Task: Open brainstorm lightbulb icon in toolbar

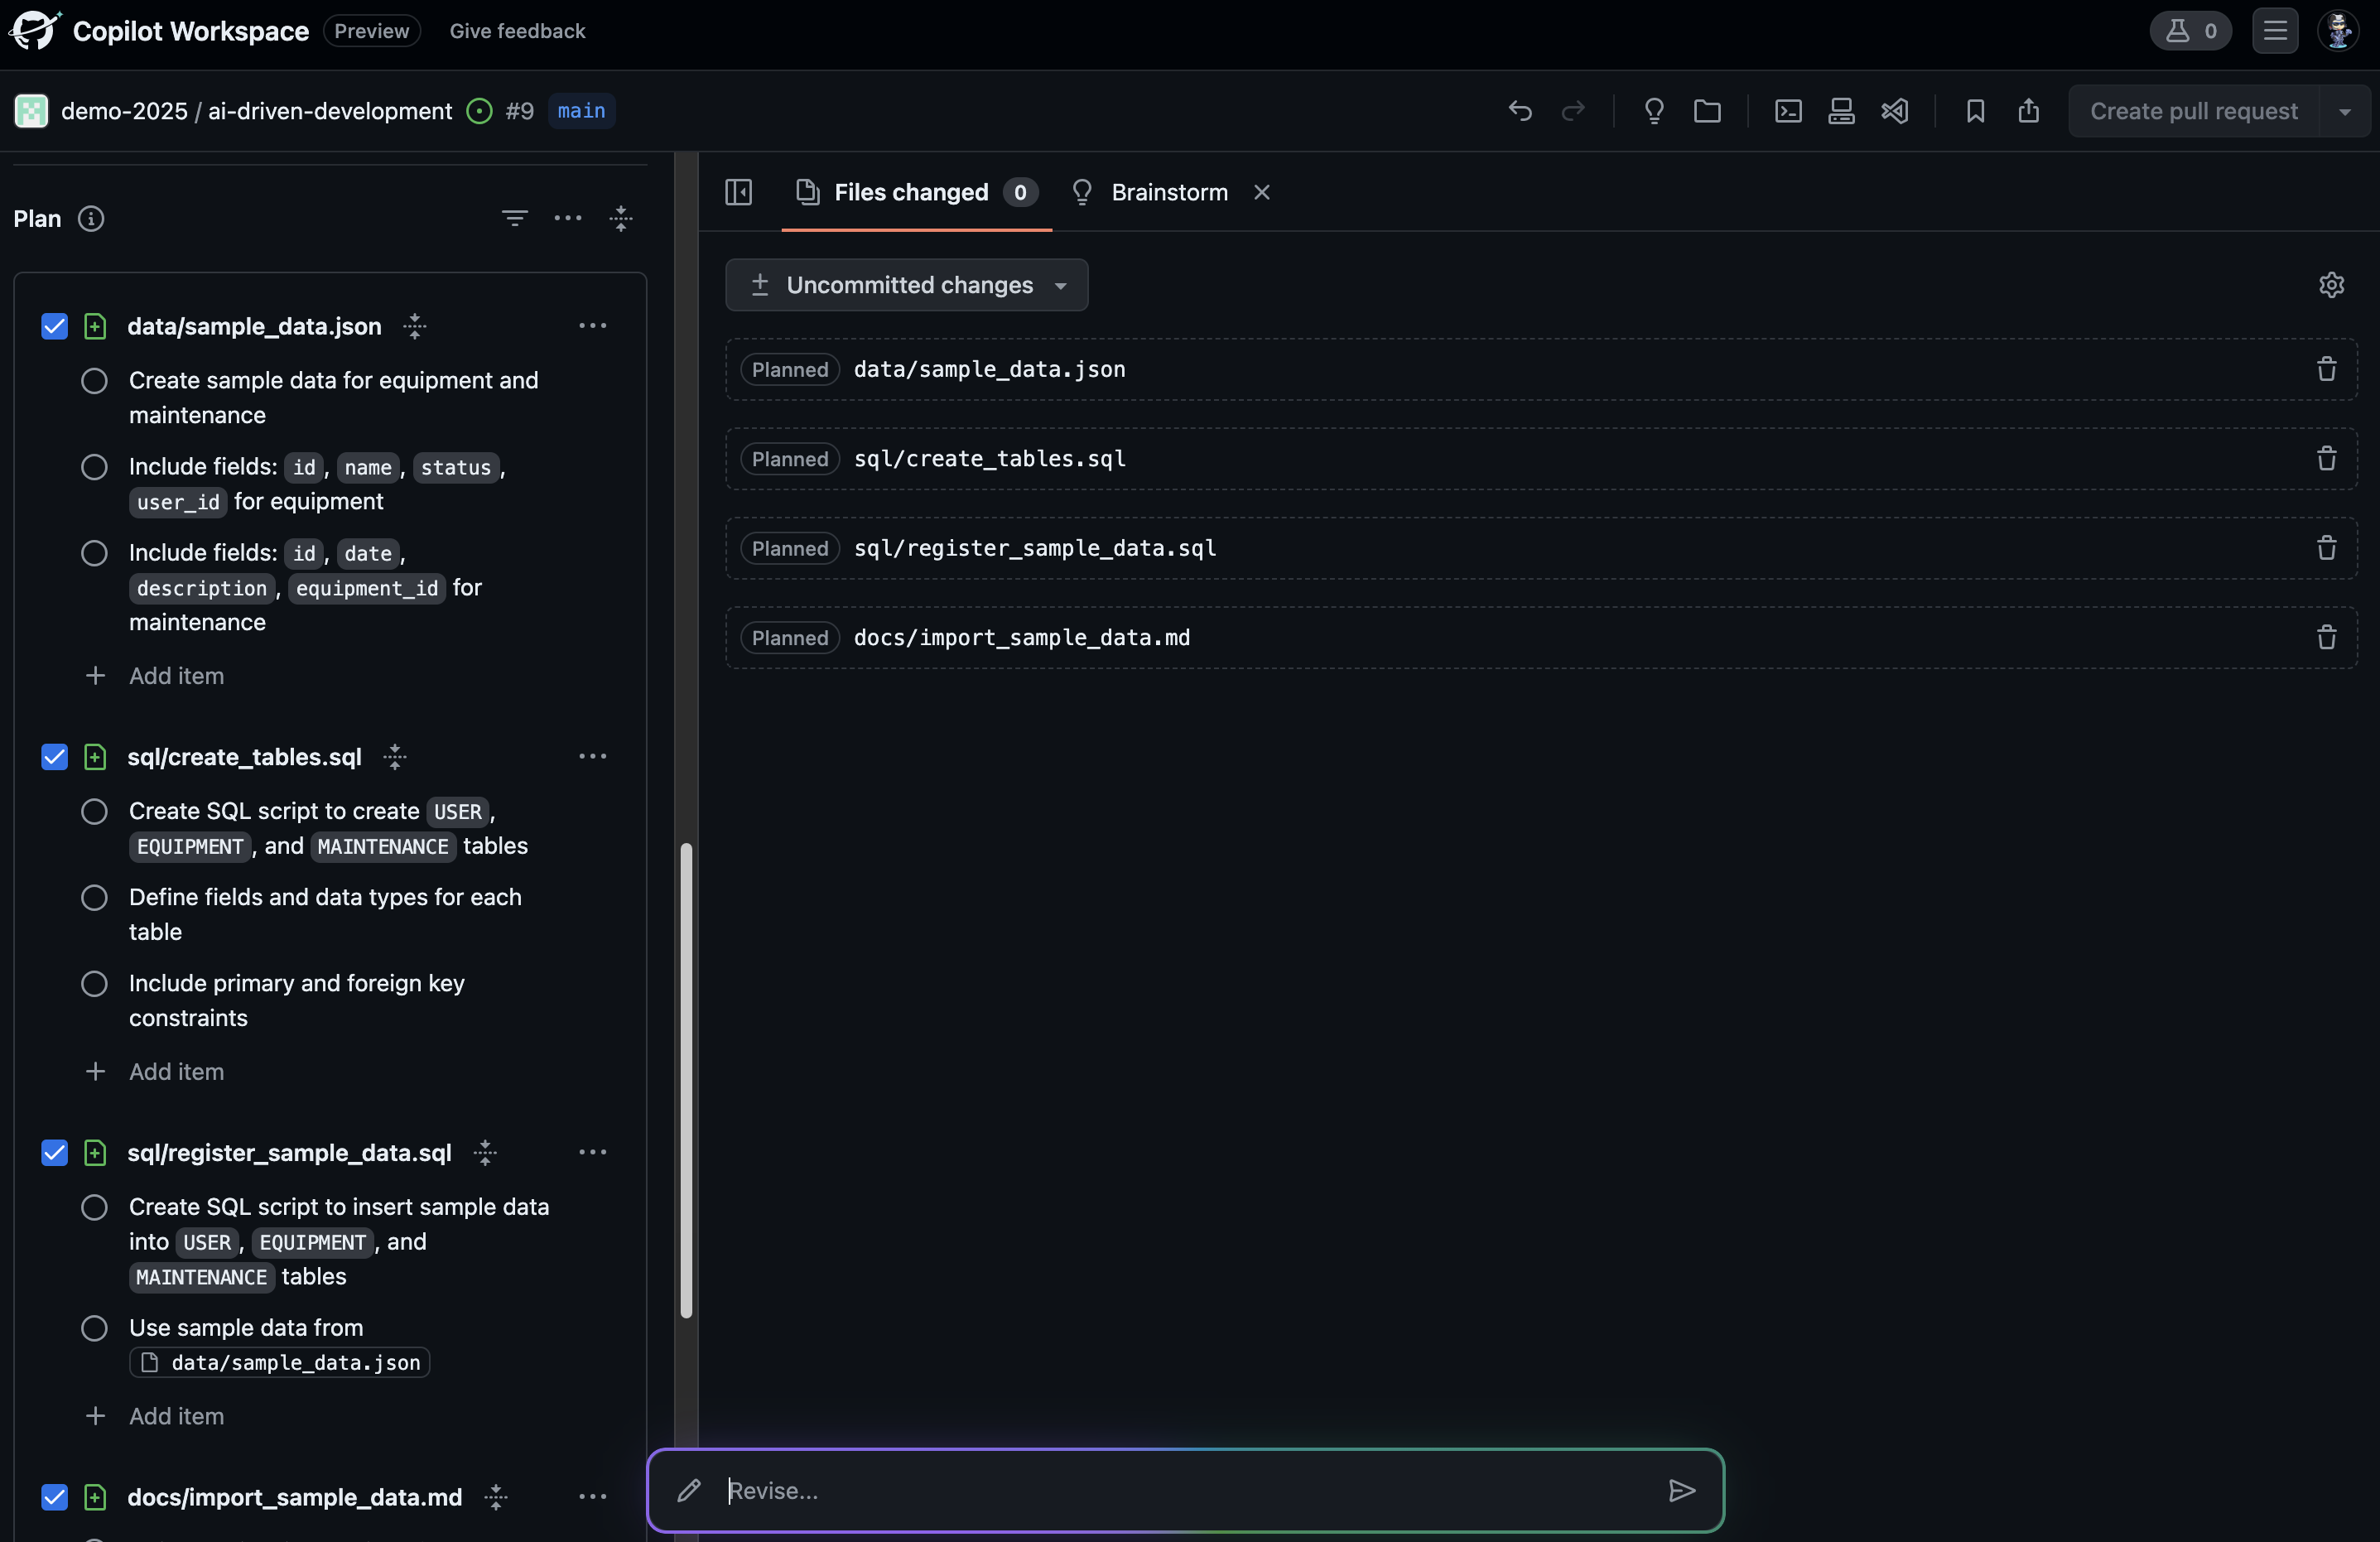Action: pos(1654,111)
